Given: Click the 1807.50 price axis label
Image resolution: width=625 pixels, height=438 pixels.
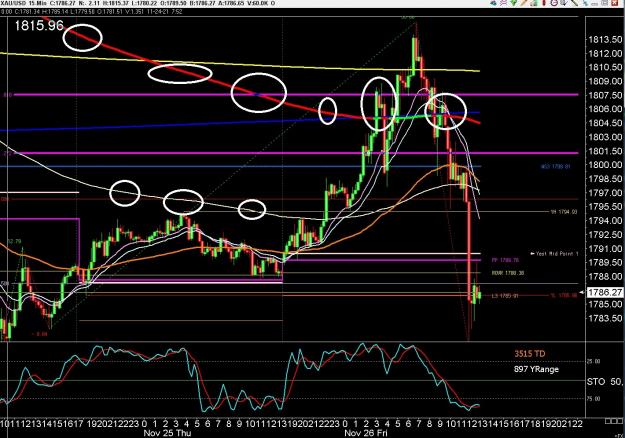Looking at the screenshot, I should click(x=605, y=95).
